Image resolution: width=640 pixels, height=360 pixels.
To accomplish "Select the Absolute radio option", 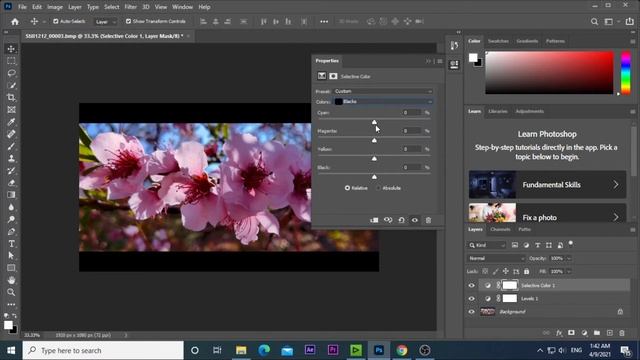I will (x=378, y=188).
